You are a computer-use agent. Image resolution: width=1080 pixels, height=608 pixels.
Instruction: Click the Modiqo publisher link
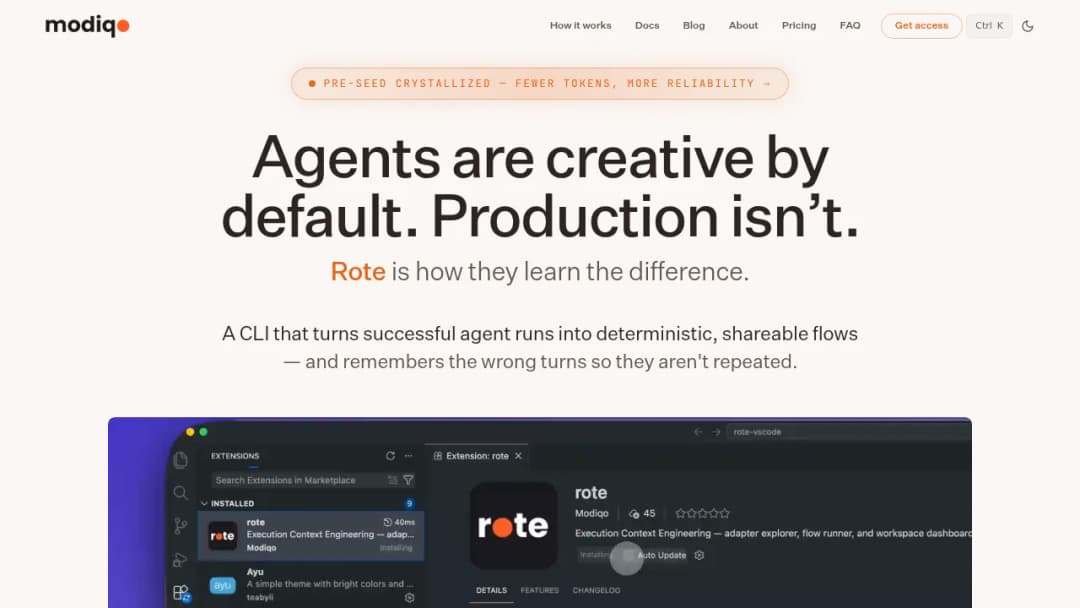click(592, 513)
